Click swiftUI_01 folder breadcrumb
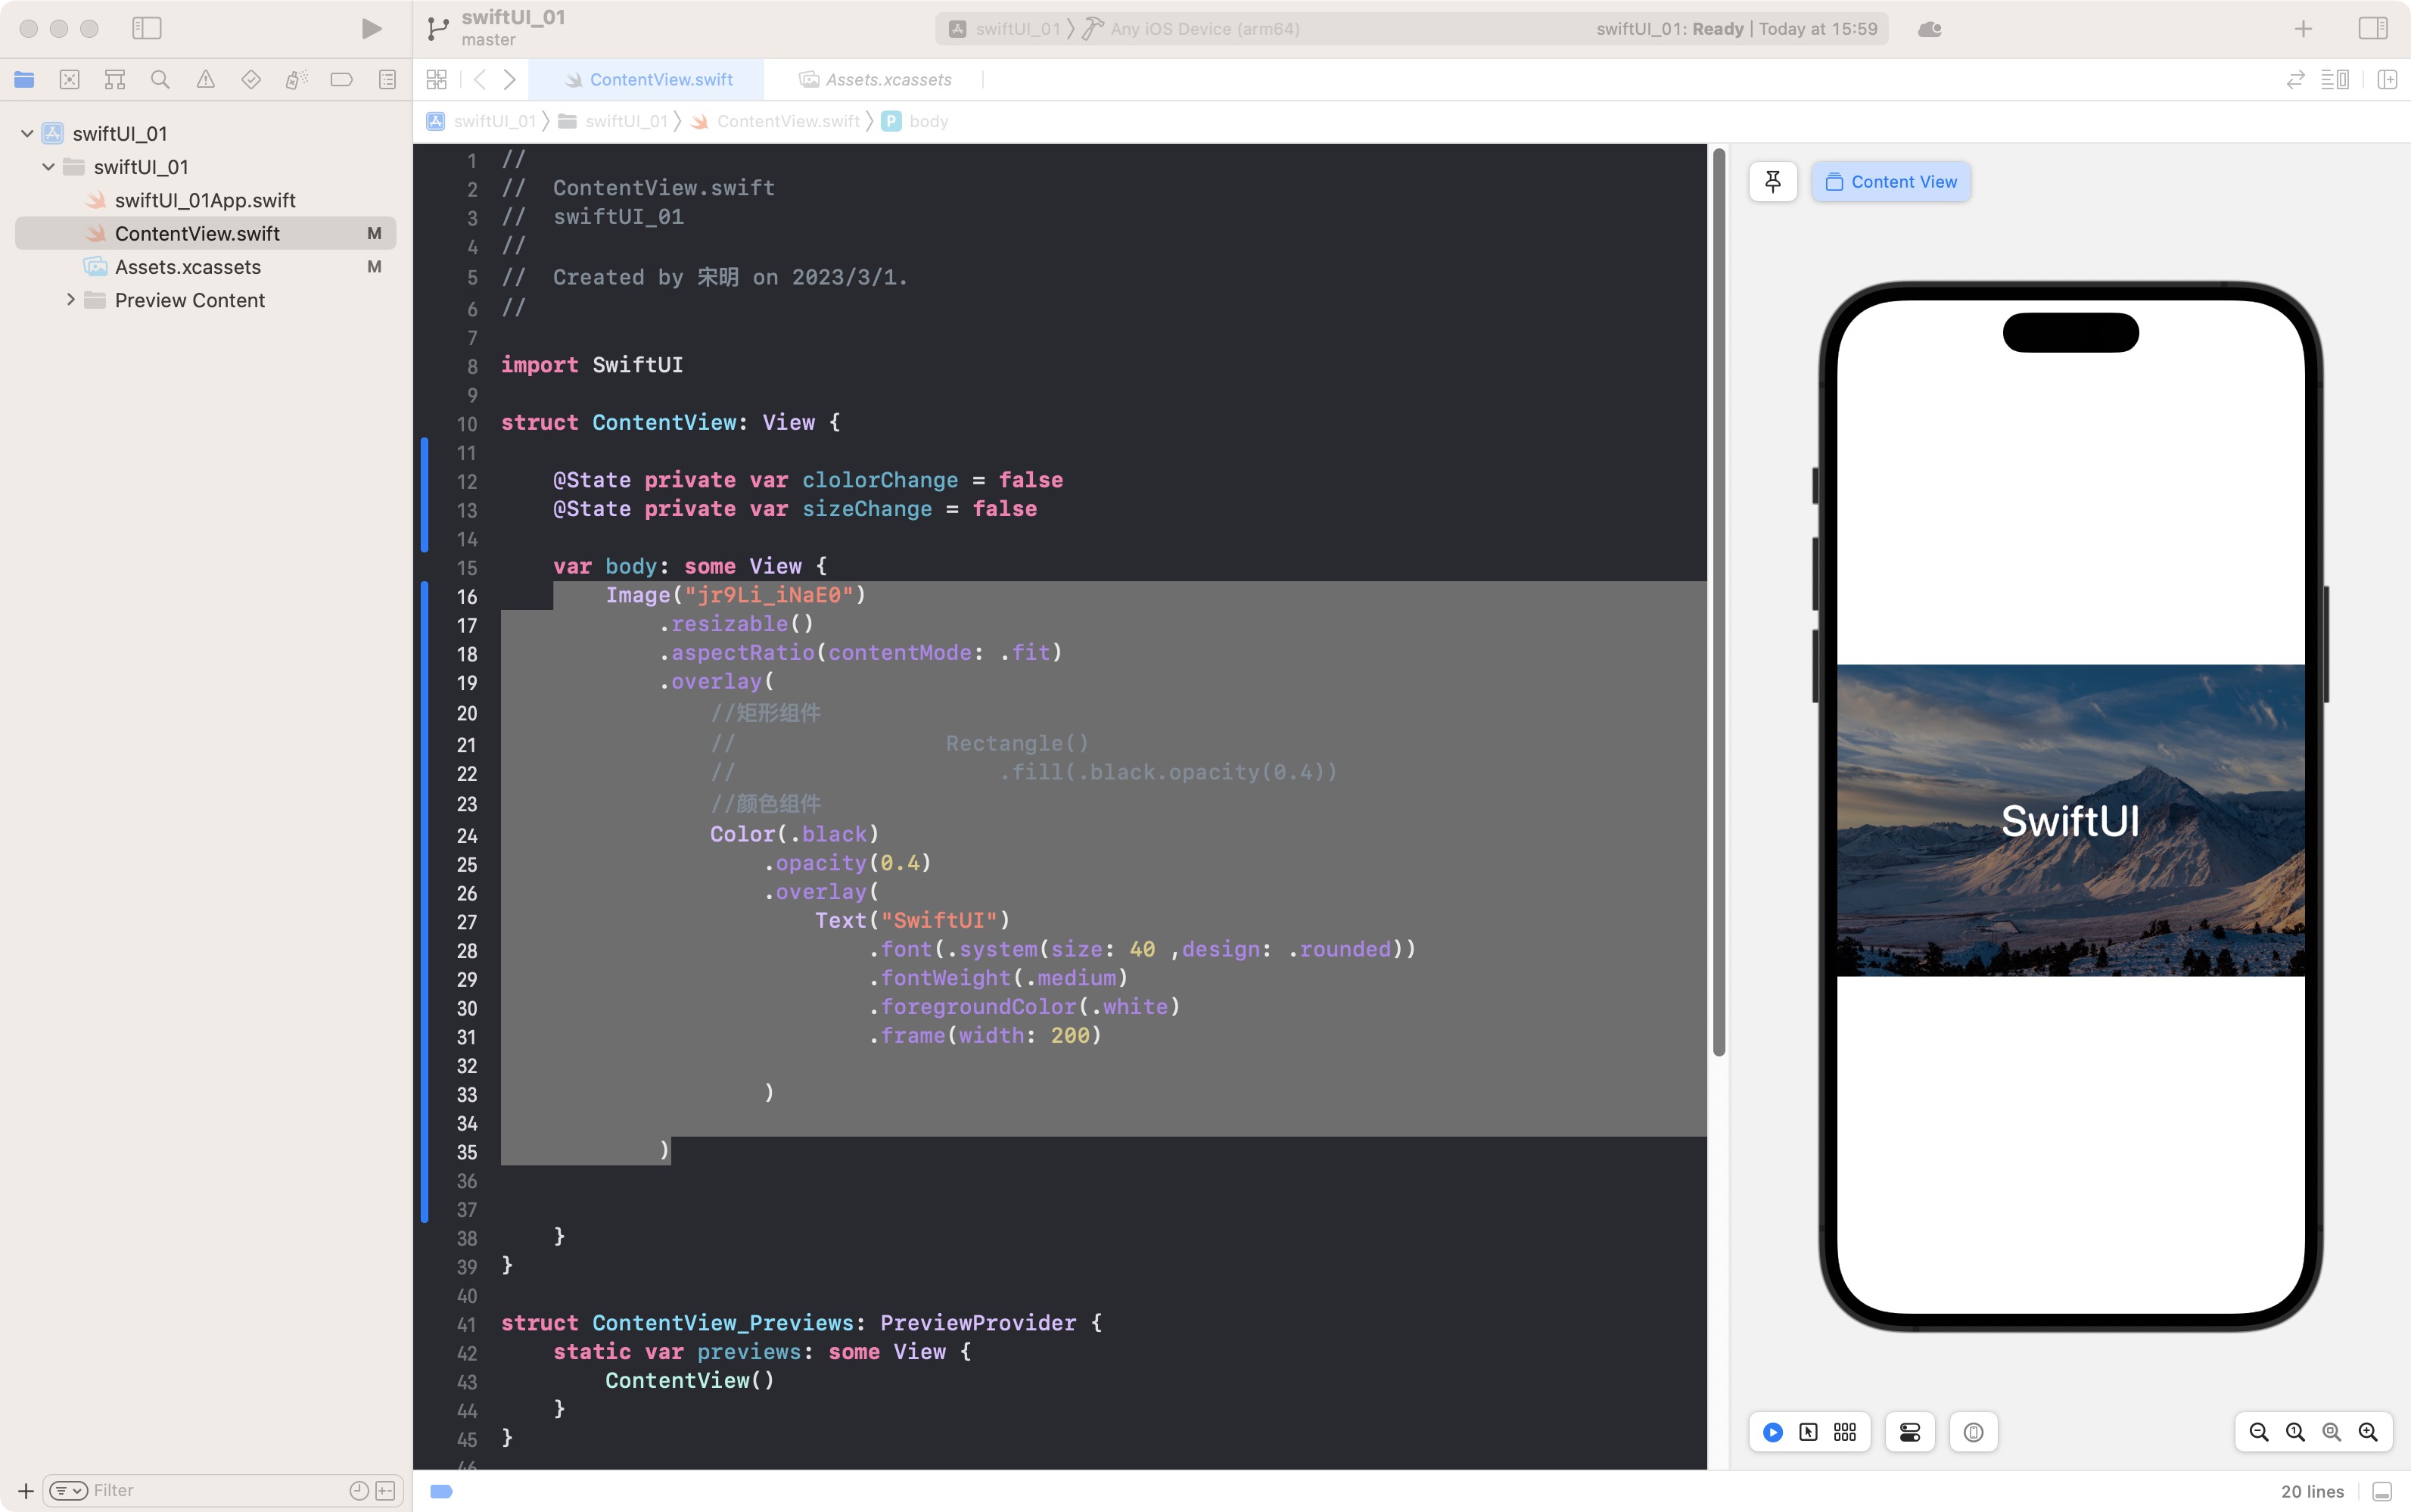This screenshot has width=2411, height=1512. pos(613,121)
